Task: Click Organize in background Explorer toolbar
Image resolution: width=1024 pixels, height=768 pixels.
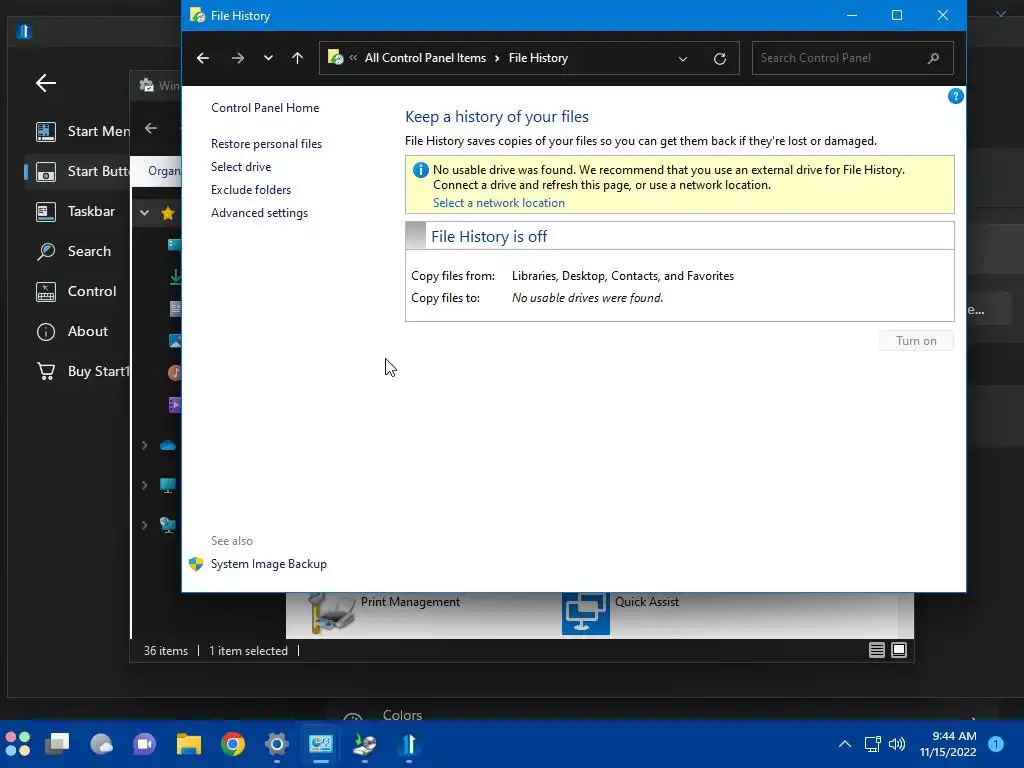Action: (164, 171)
